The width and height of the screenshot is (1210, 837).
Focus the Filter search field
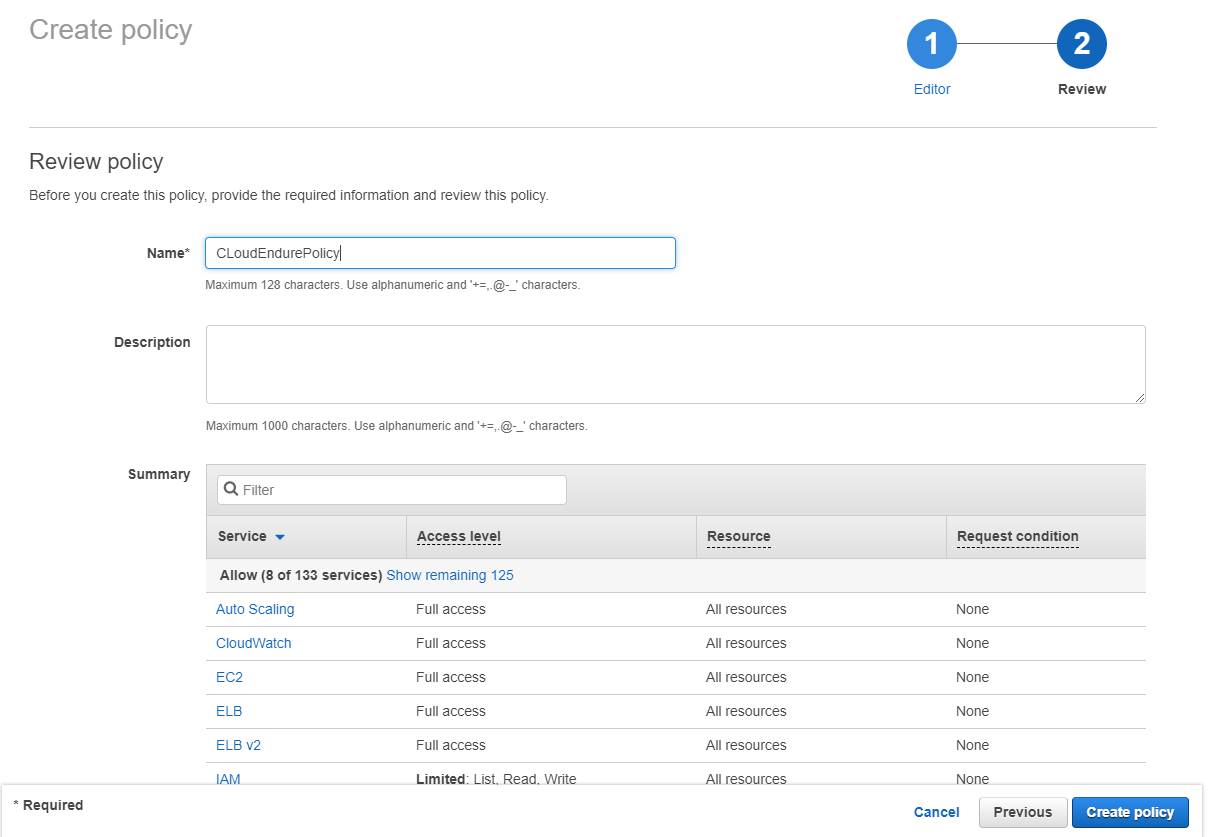400,490
